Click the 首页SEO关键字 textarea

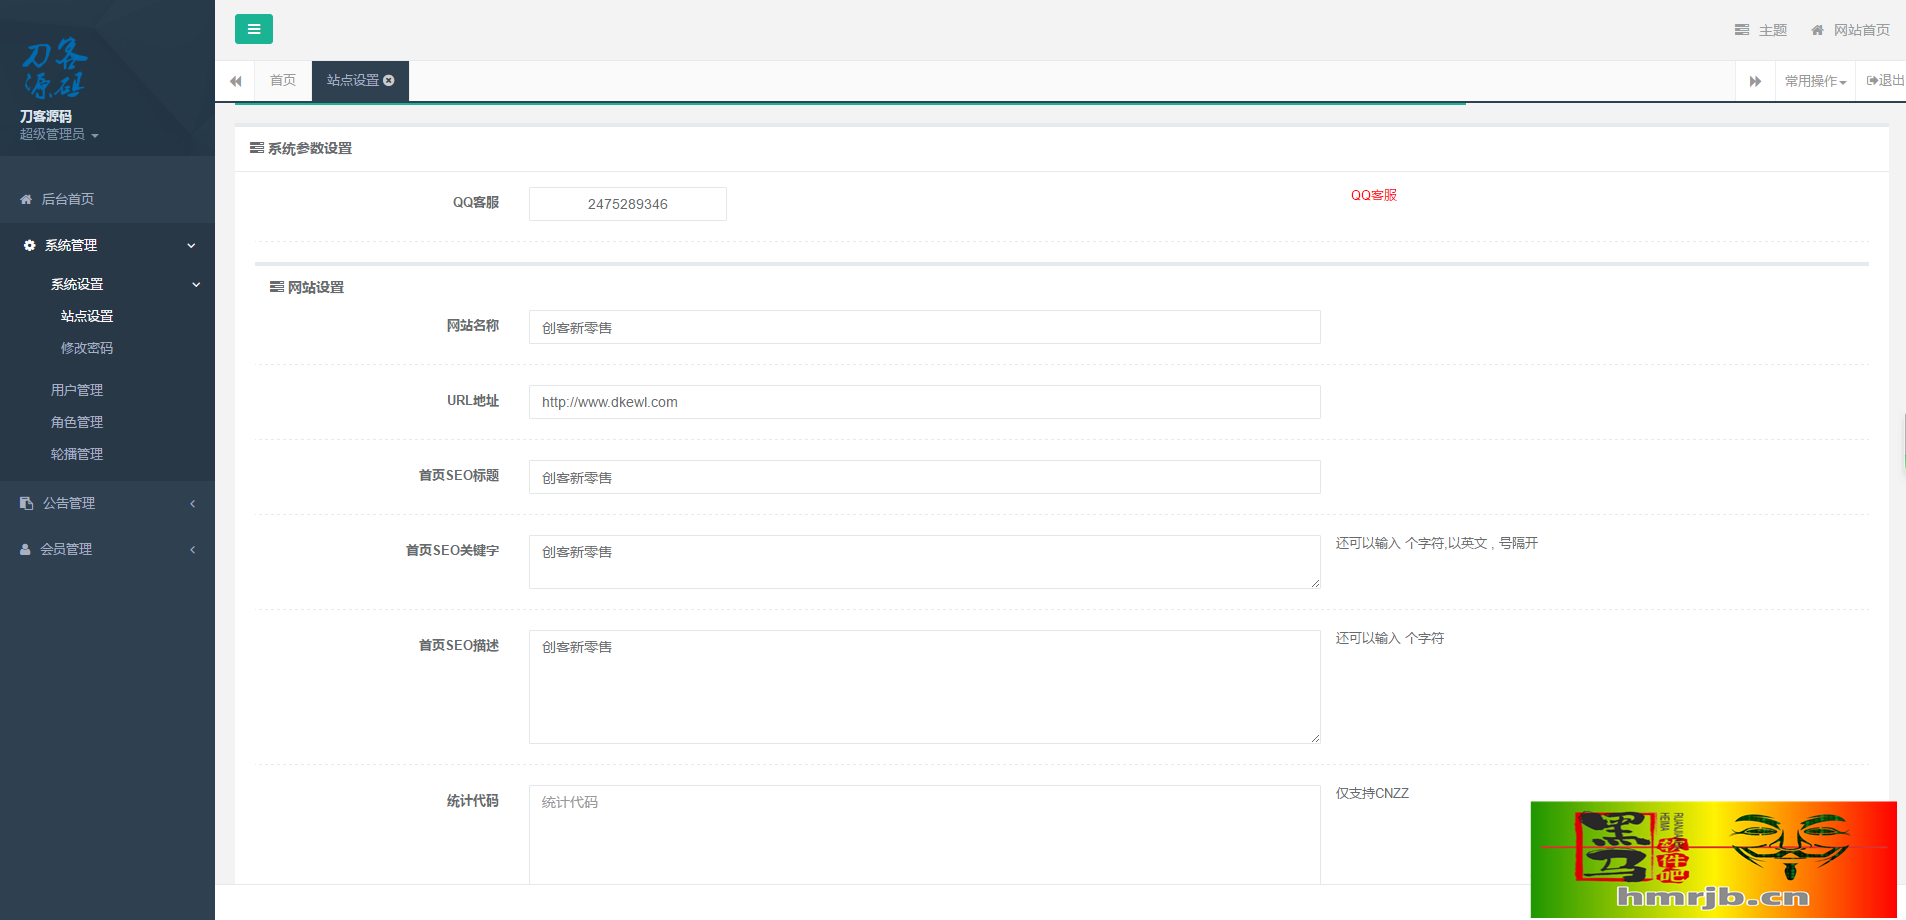[x=925, y=562]
